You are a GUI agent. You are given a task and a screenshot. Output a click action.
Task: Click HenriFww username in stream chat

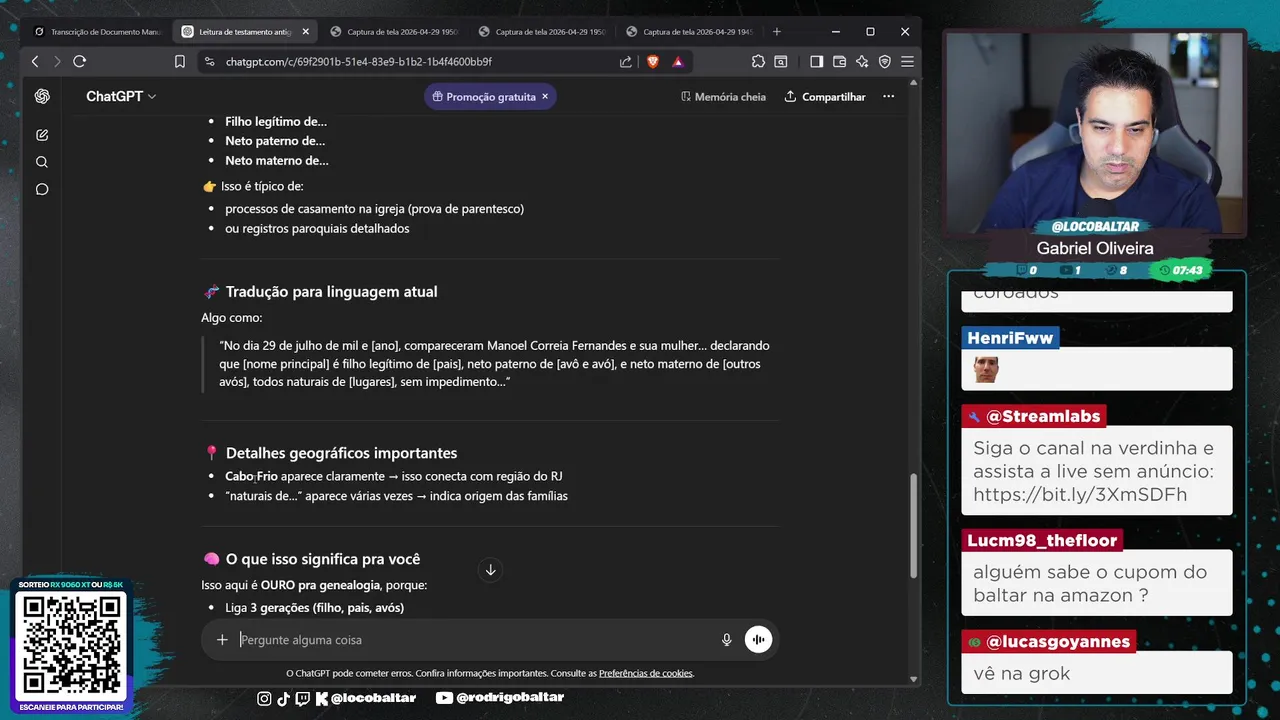pos(1010,338)
